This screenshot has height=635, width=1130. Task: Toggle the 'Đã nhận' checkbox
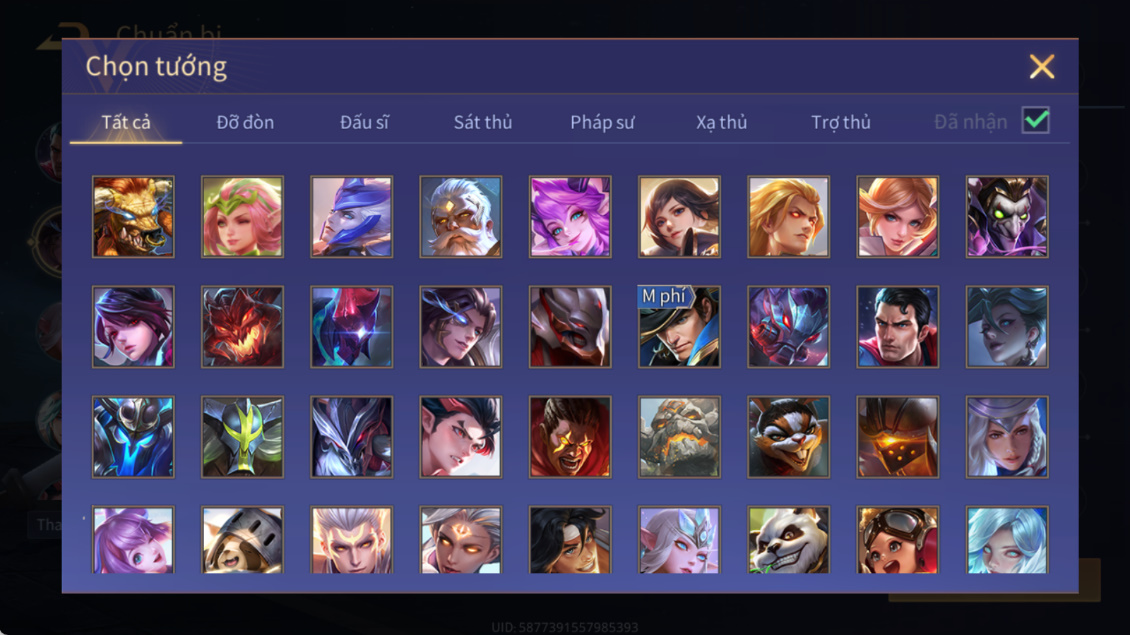(1036, 120)
